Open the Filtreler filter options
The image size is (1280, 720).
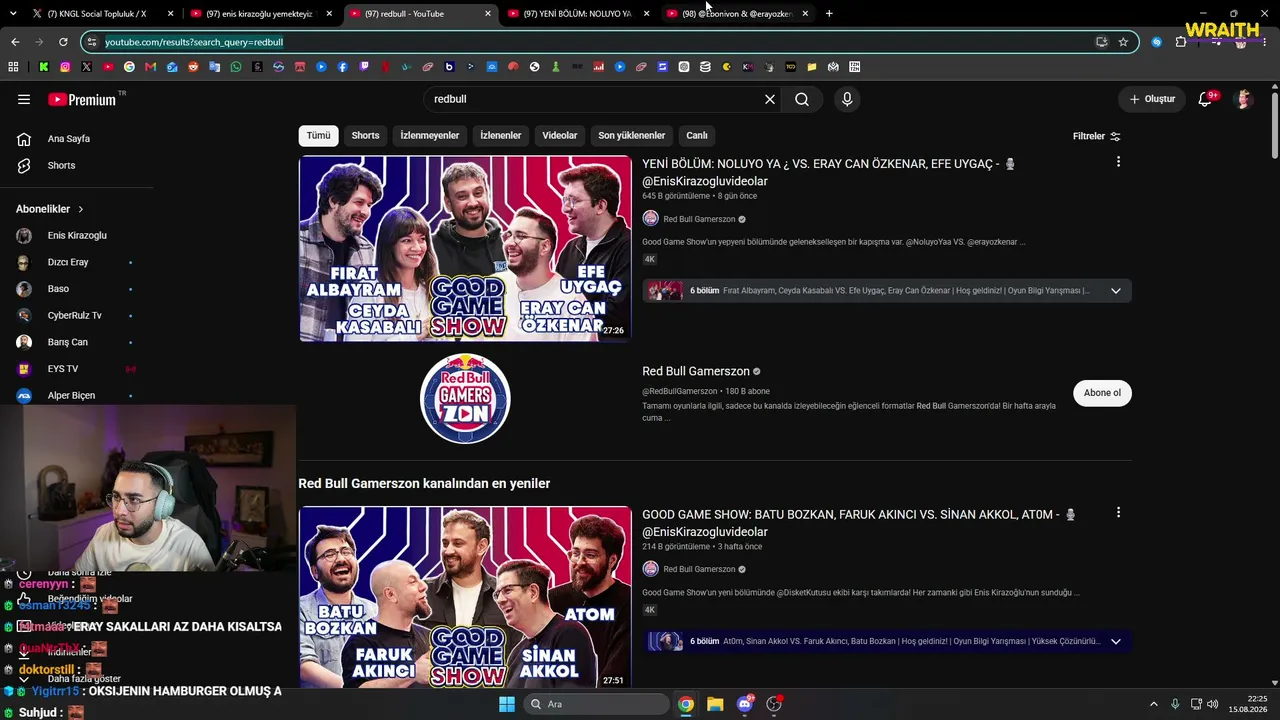(1097, 136)
